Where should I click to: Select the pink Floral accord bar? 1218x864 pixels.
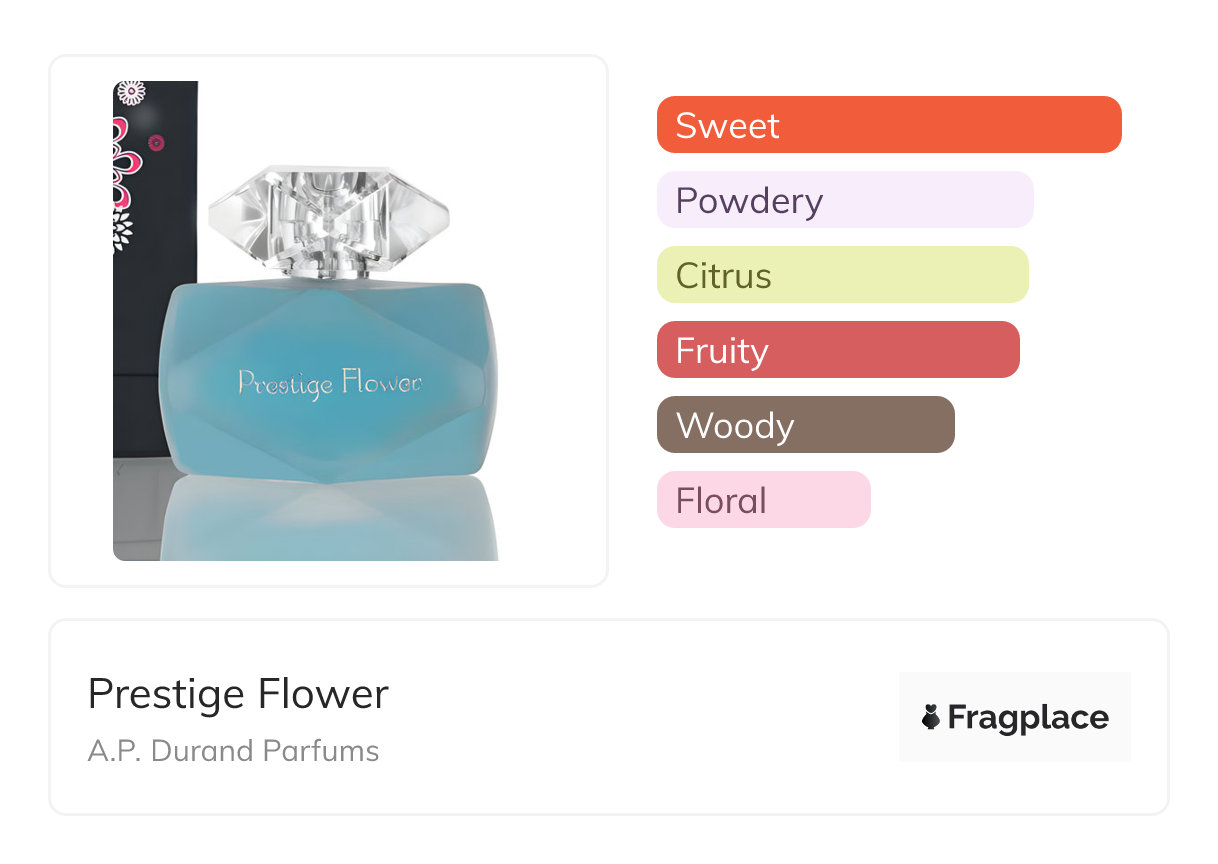coord(764,500)
